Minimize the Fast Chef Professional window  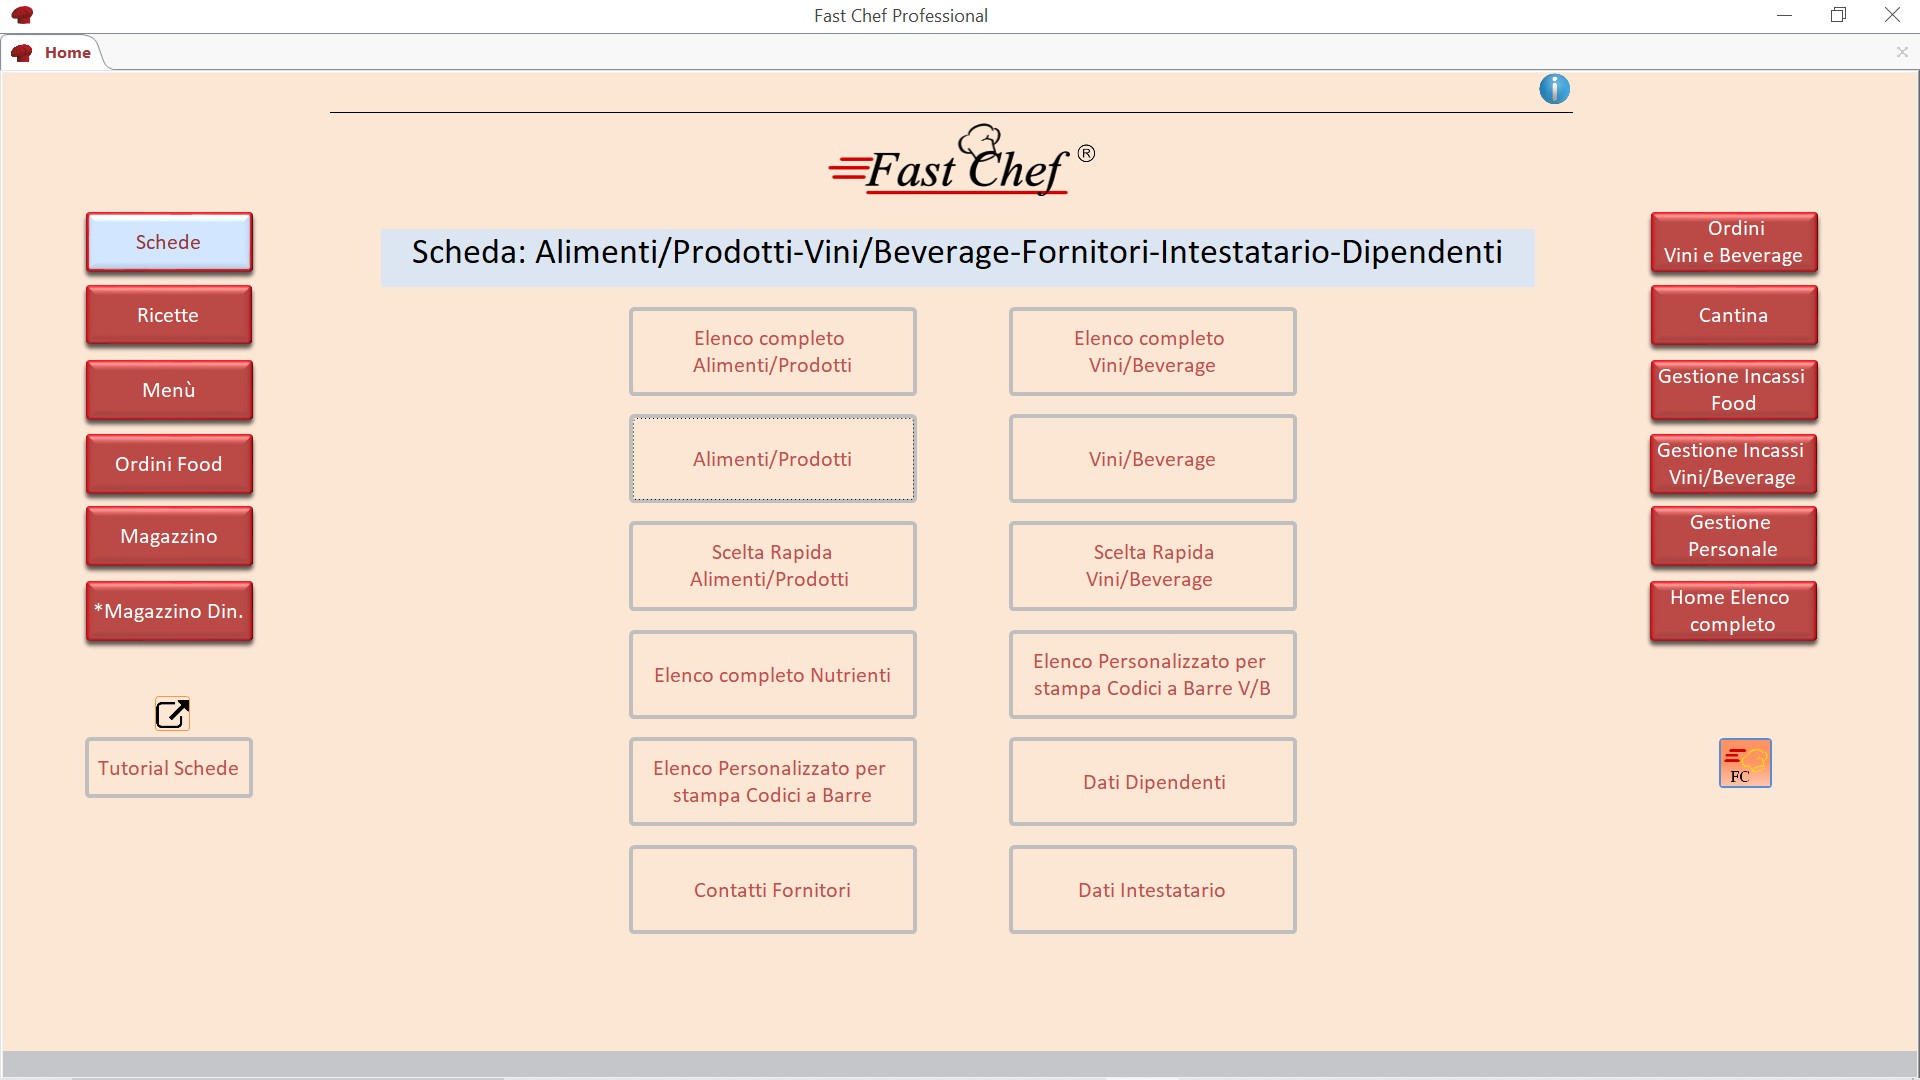click(1784, 15)
